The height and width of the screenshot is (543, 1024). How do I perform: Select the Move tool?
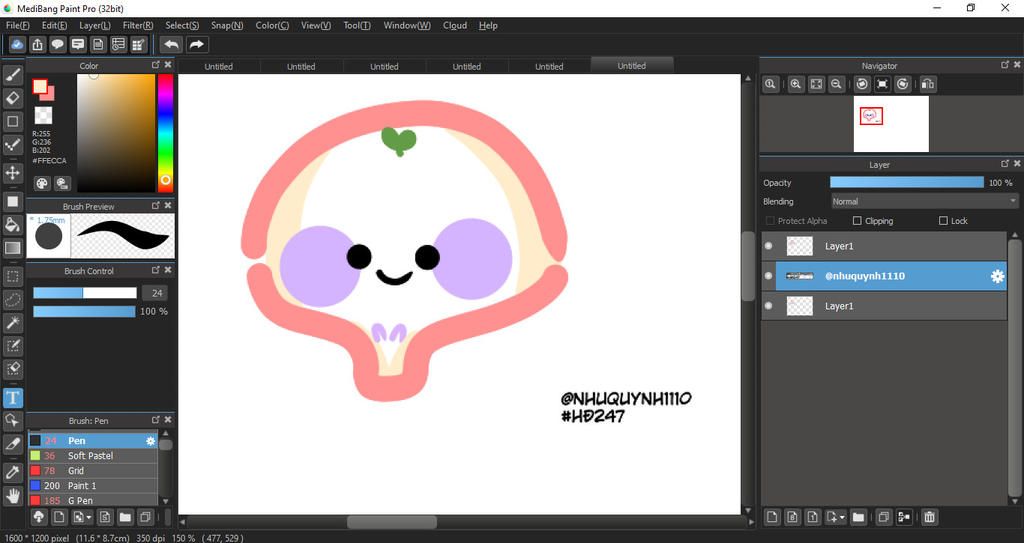coord(13,173)
